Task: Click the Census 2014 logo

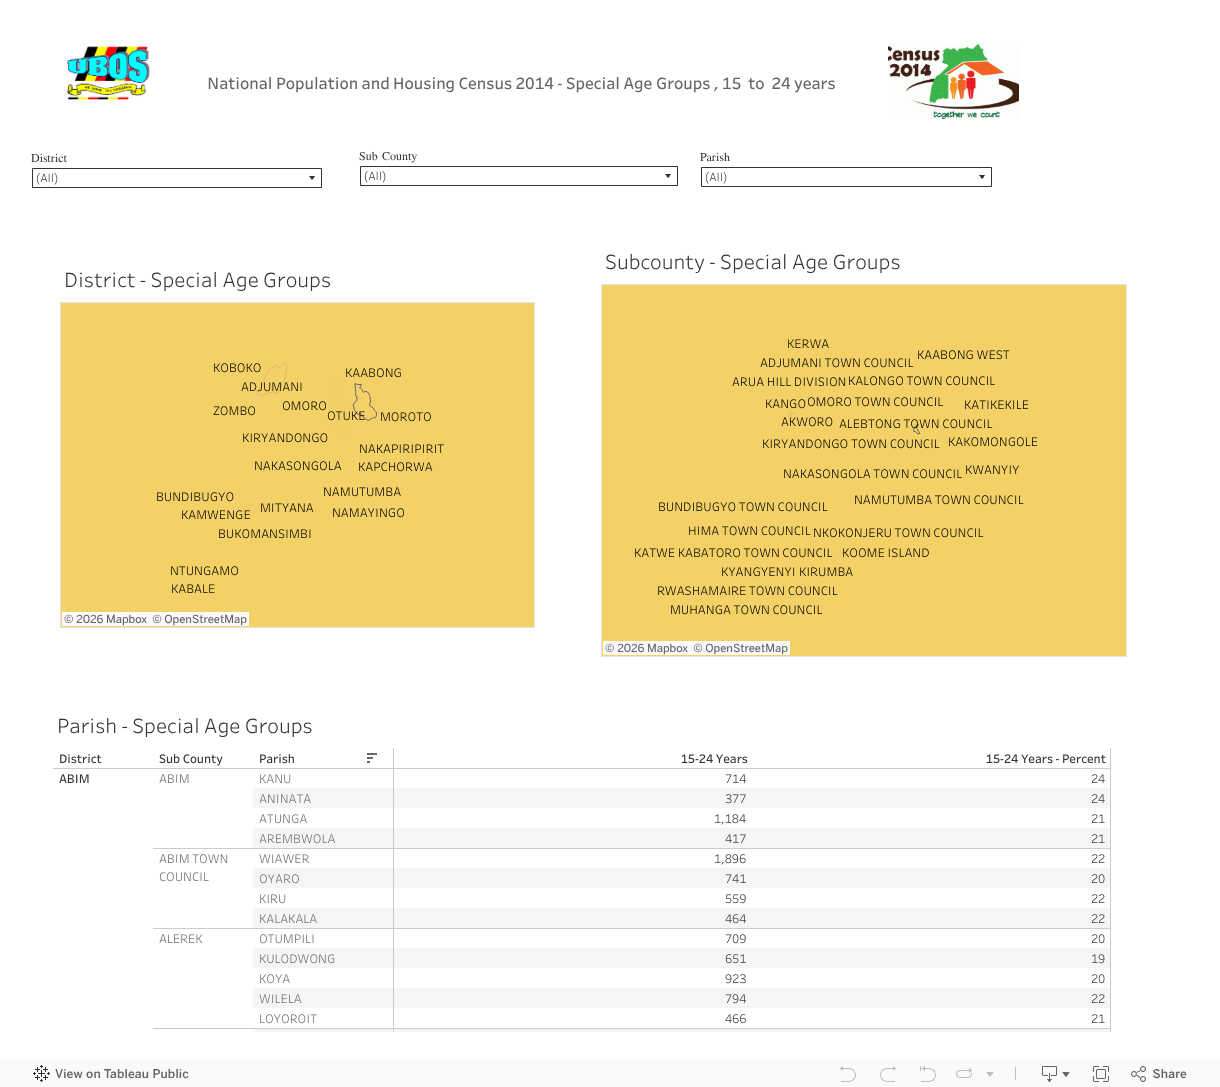Action: pos(953,82)
